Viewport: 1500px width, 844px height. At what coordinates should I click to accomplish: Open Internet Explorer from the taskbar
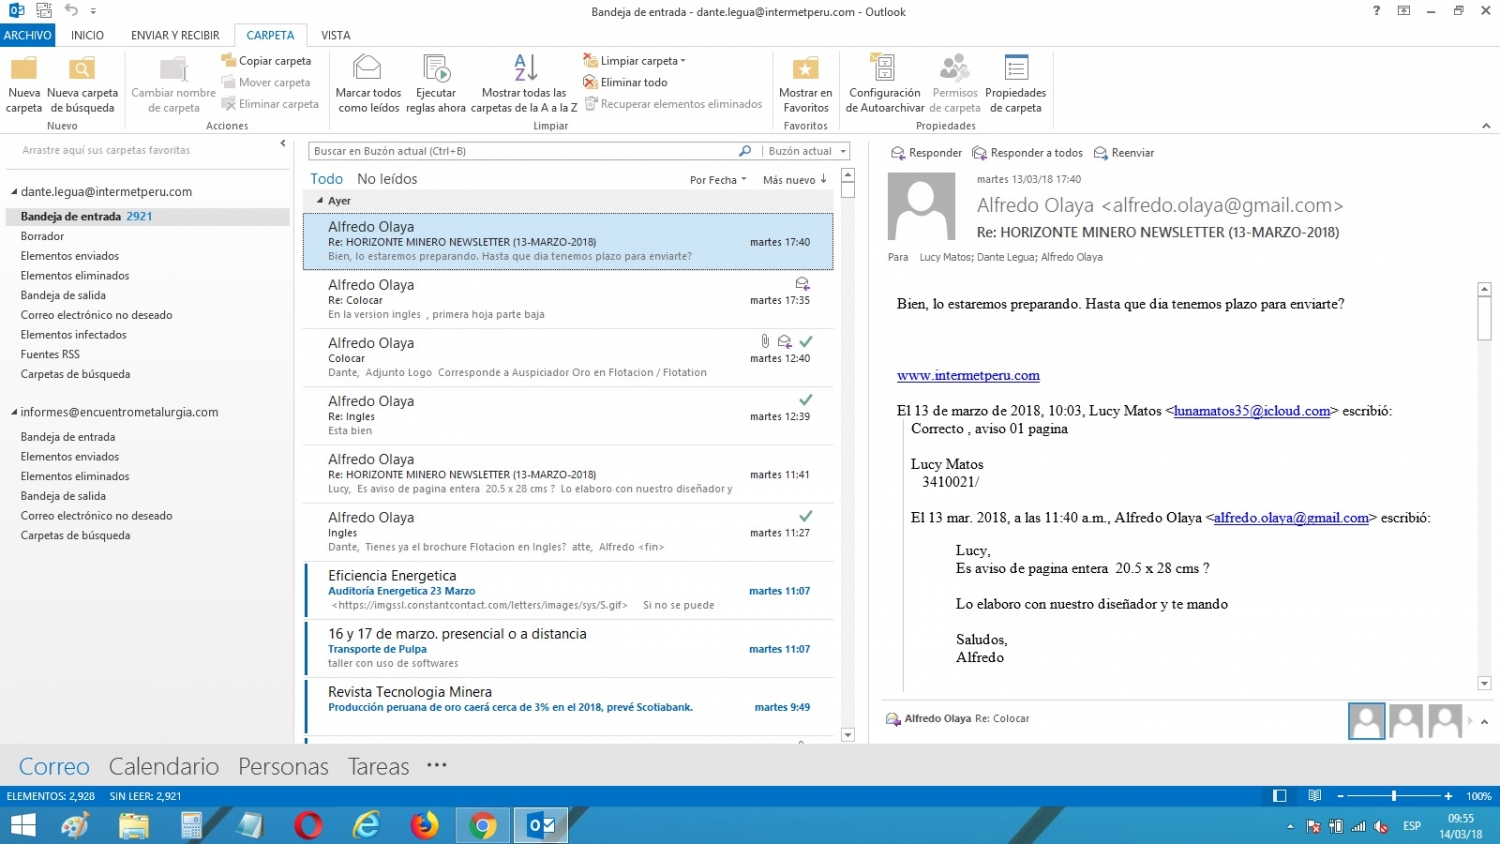click(367, 825)
